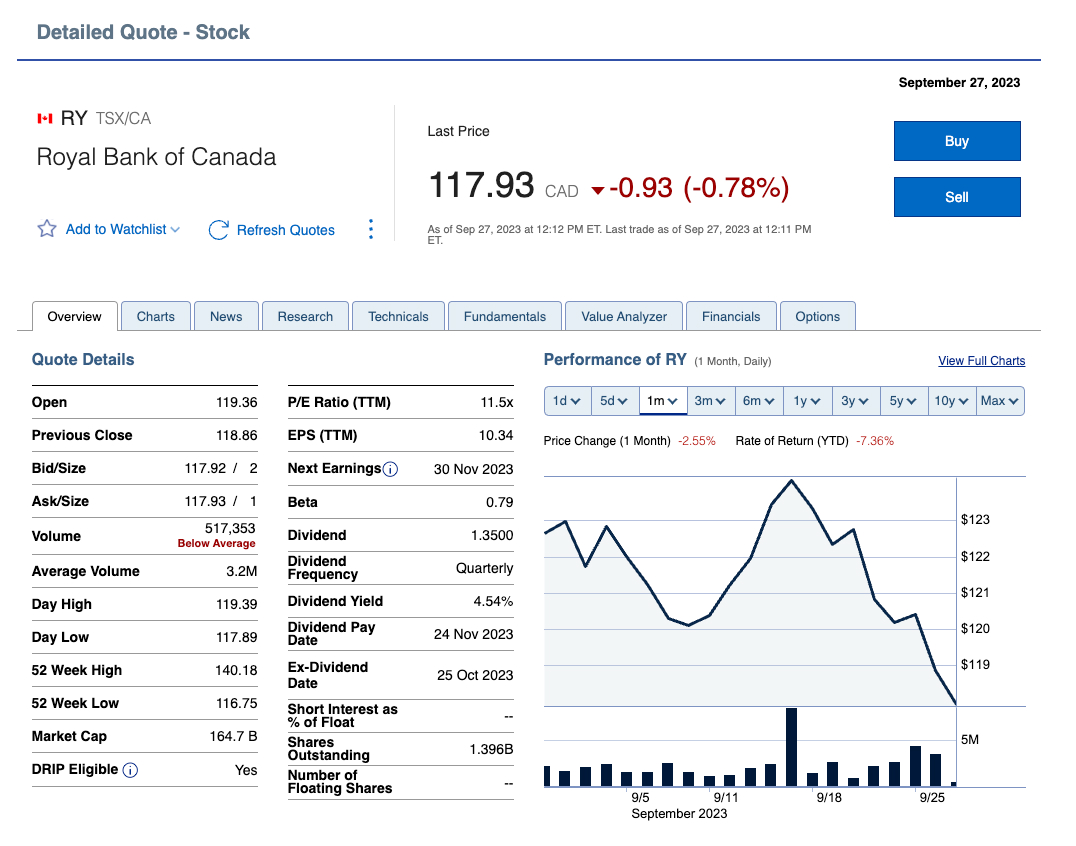The height and width of the screenshot is (846, 1076).
Task: Click the last price 117.93
Action: click(481, 185)
